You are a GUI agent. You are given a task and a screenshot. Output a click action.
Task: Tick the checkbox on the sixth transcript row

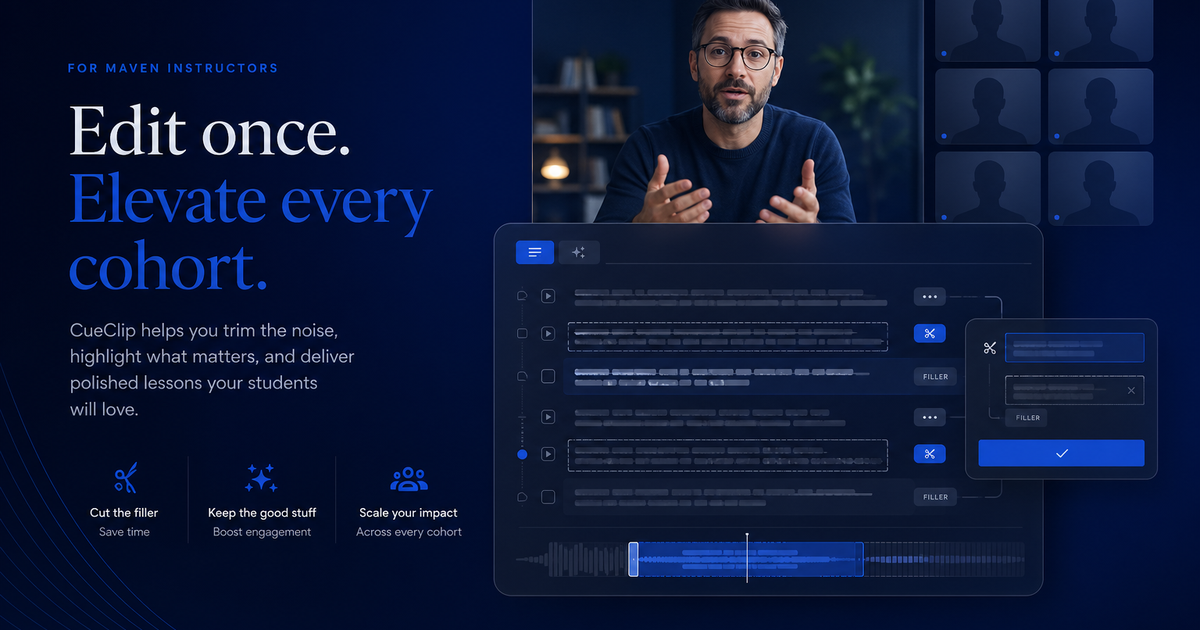point(548,497)
